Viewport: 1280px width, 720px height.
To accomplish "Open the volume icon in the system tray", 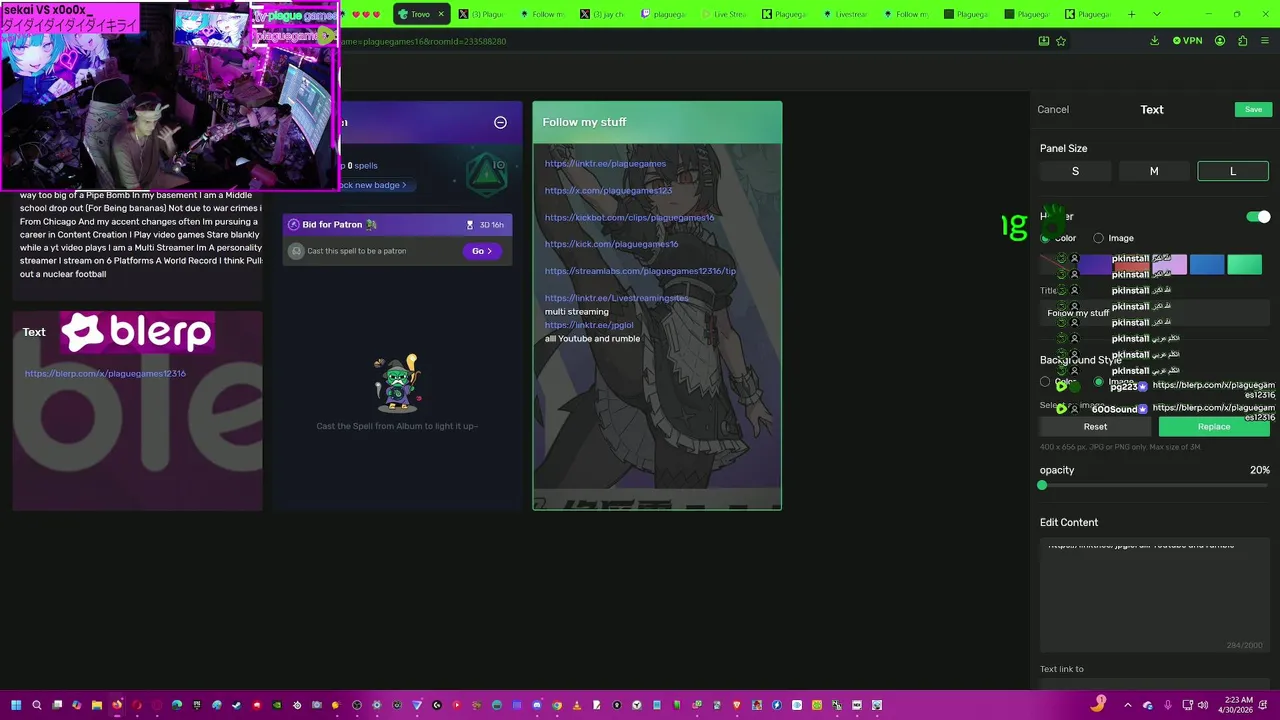I will point(1203,705).
